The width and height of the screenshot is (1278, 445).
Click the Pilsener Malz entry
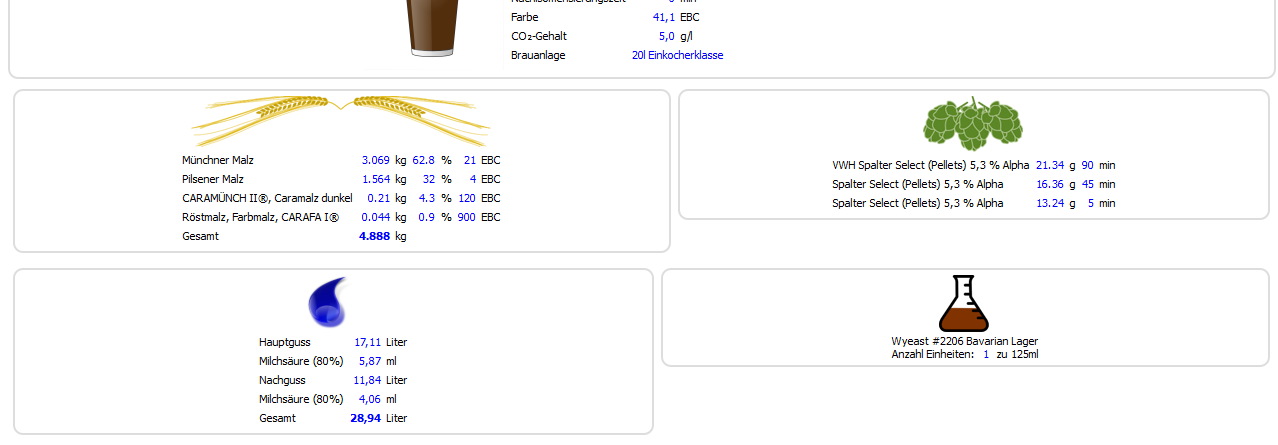tap(213, 179)
